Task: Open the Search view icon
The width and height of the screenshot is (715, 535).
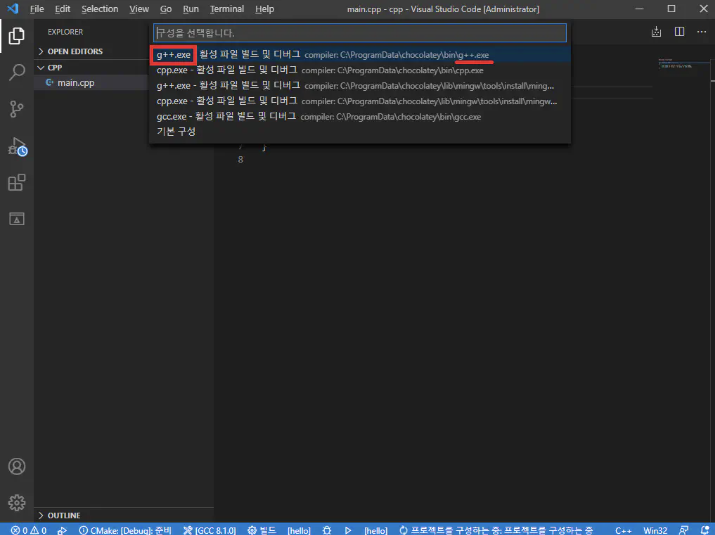Action: pyautogui.click(x=16, y=72)
